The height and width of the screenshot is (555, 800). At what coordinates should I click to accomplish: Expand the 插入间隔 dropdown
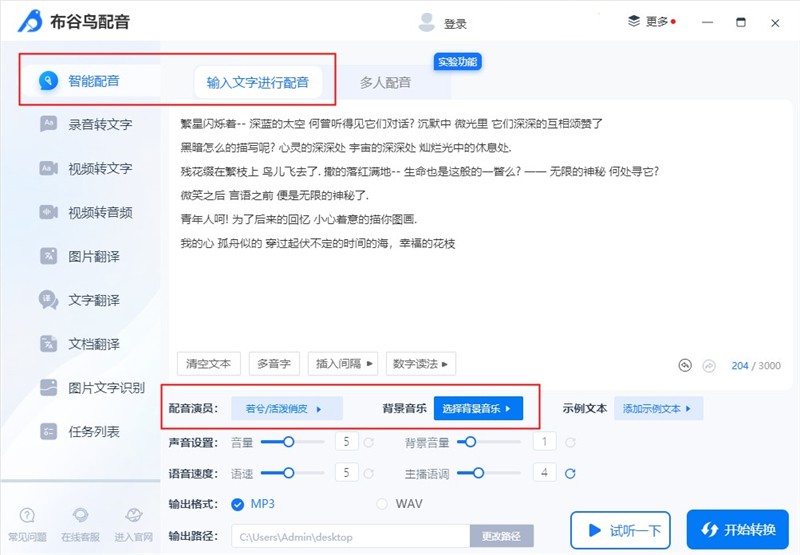coord(343,364)
